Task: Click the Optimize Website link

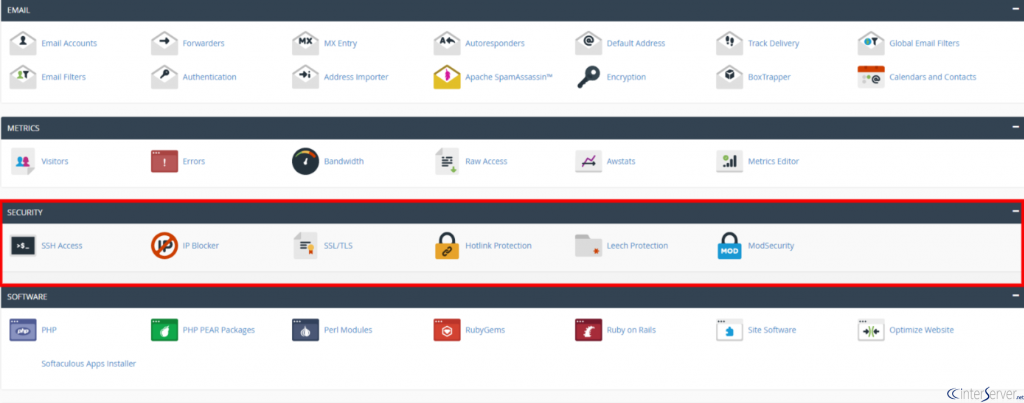Action: [921, 330]
